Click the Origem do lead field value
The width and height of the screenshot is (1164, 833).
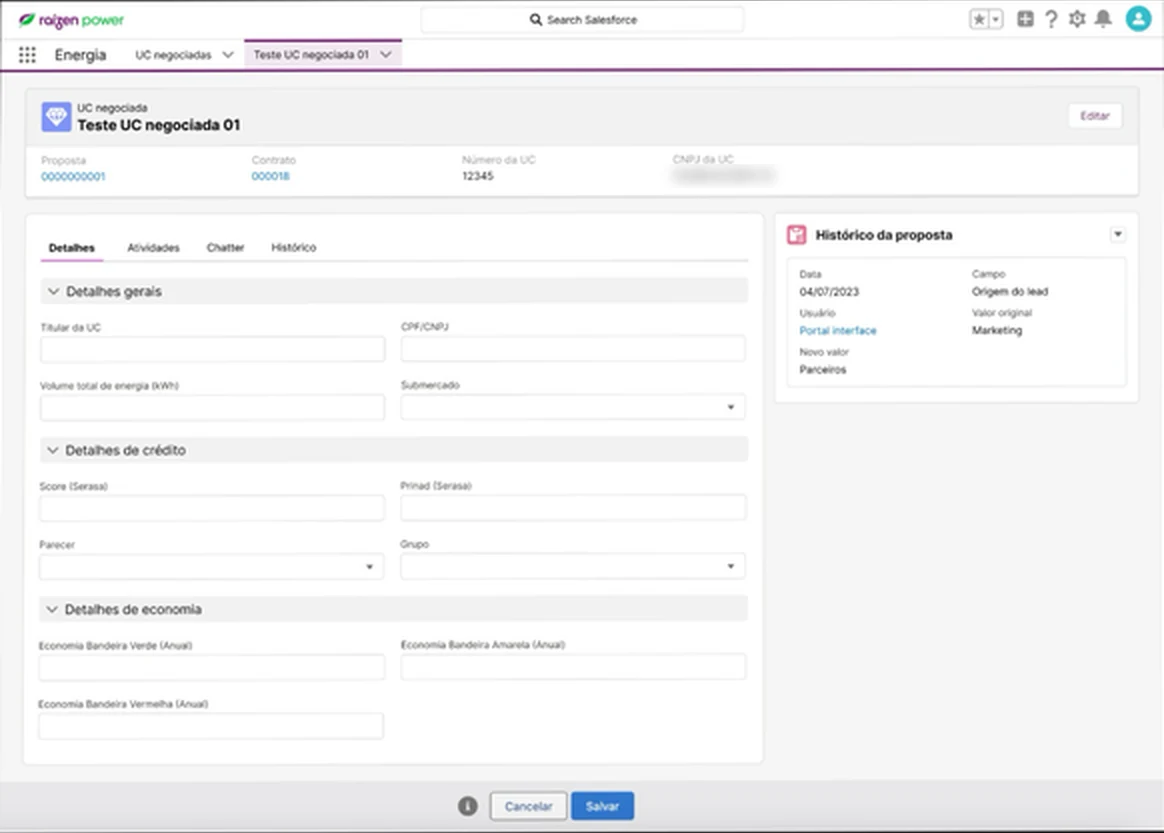pos(1010,292)
